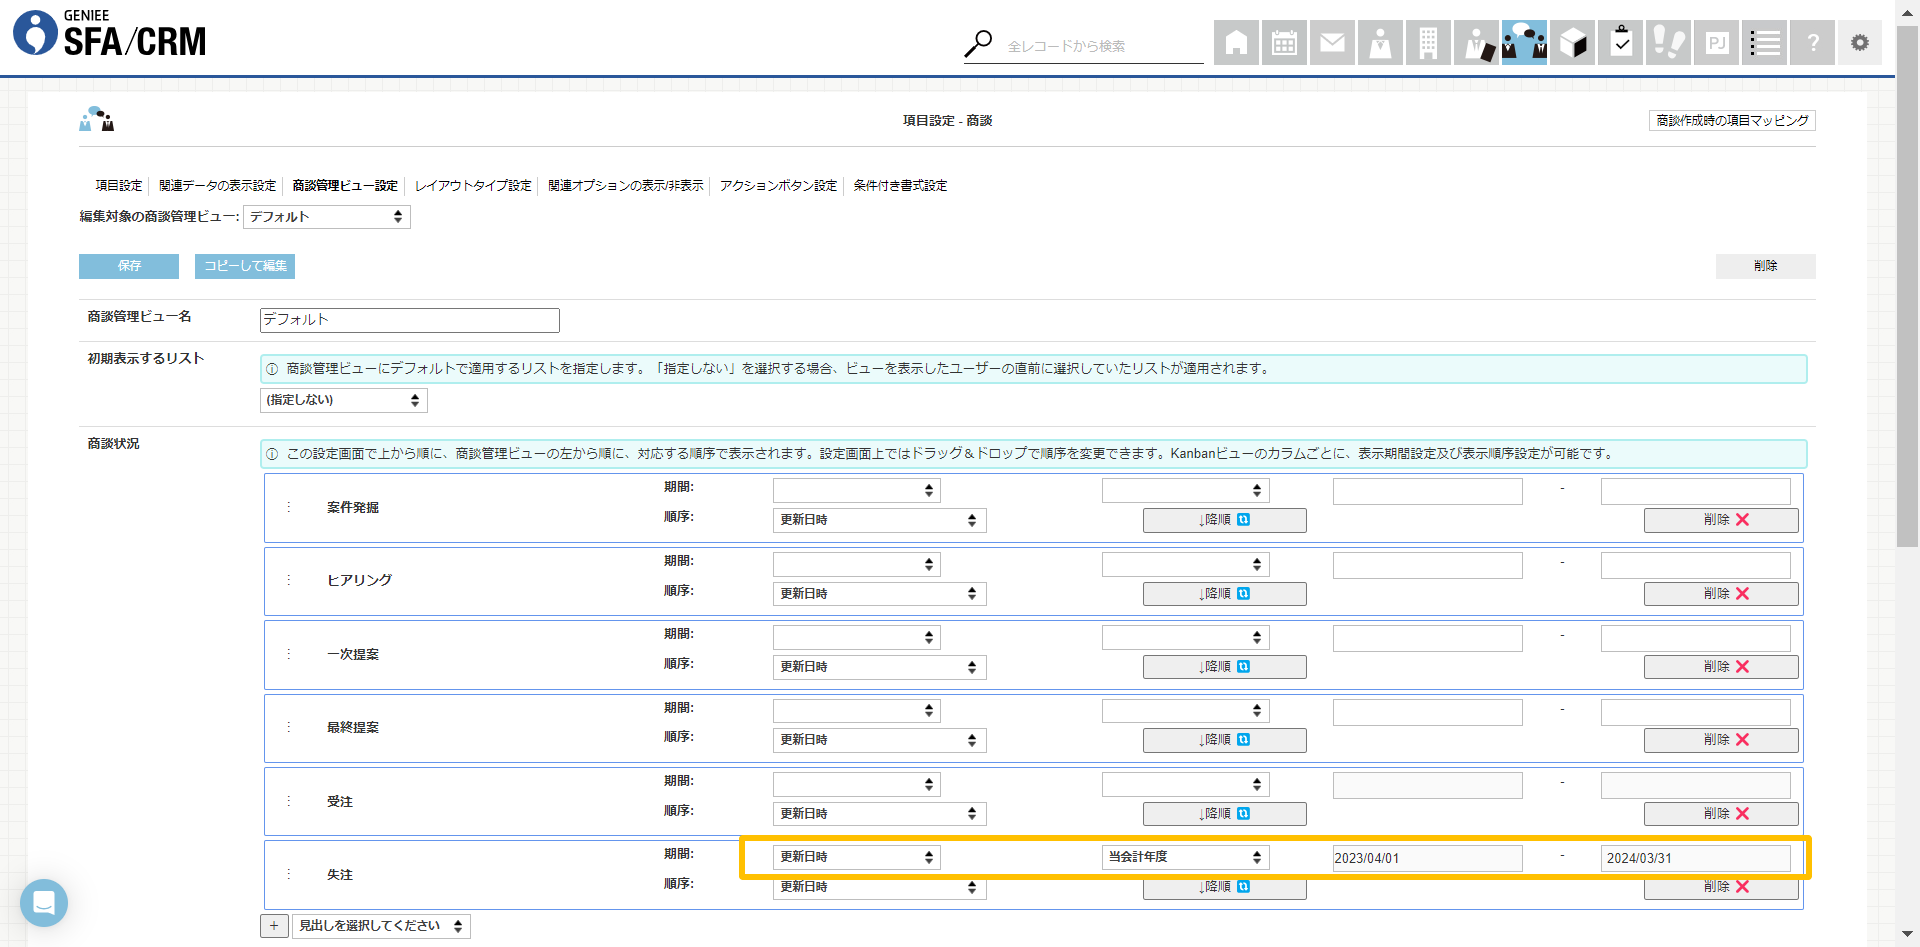Click the top right 削除 button
1920x947 pixels.
[x=1765, y=266]
